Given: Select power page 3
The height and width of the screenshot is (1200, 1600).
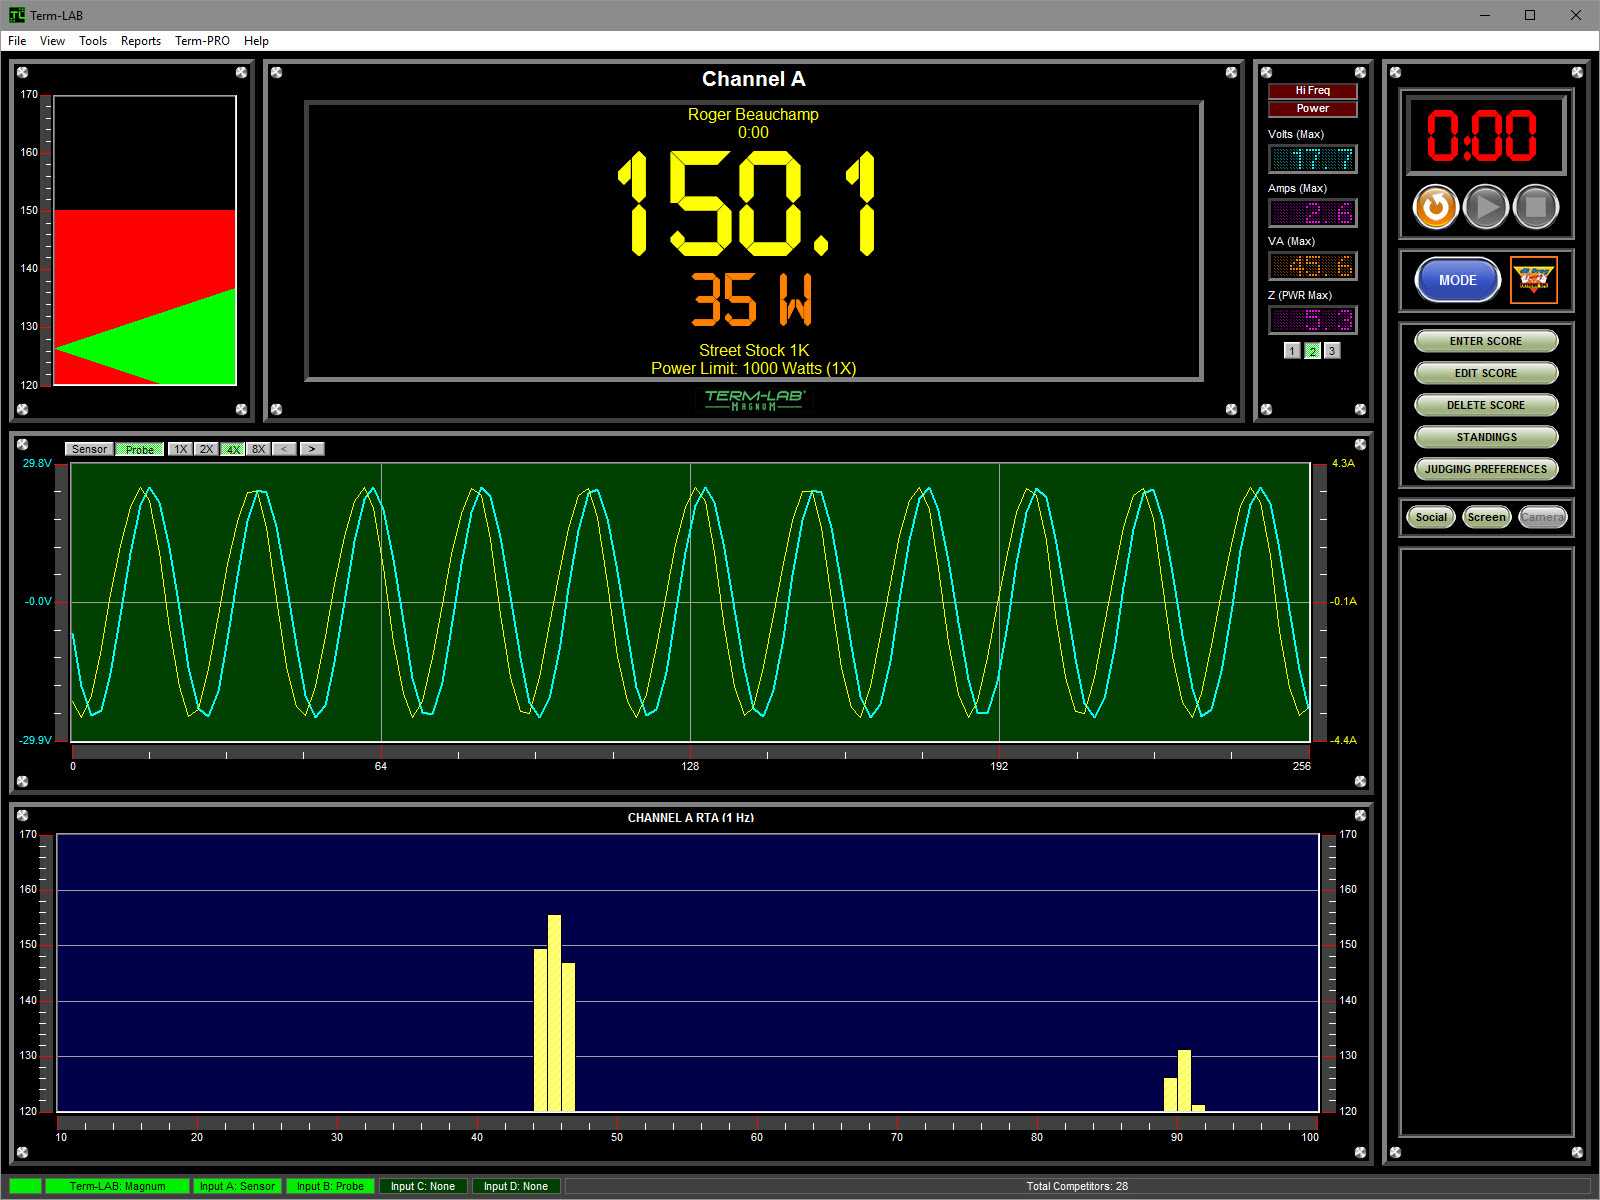Looking at the screenshot, I should [1332, 351].
